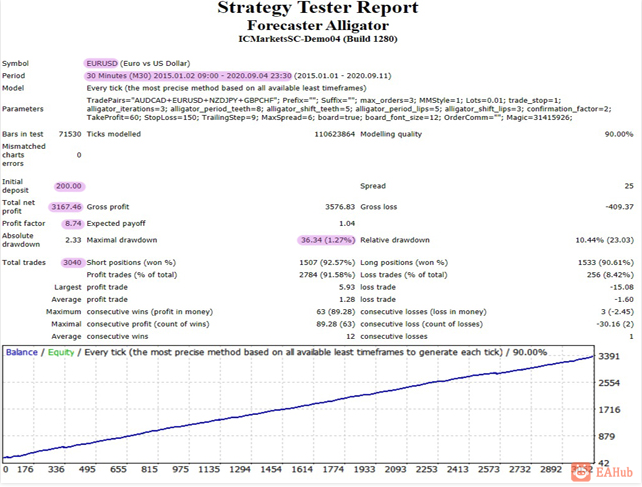642x487 pixels.
Task: Select the highlighted 30 Minutes (M30) period
Action: coord(189,76)
